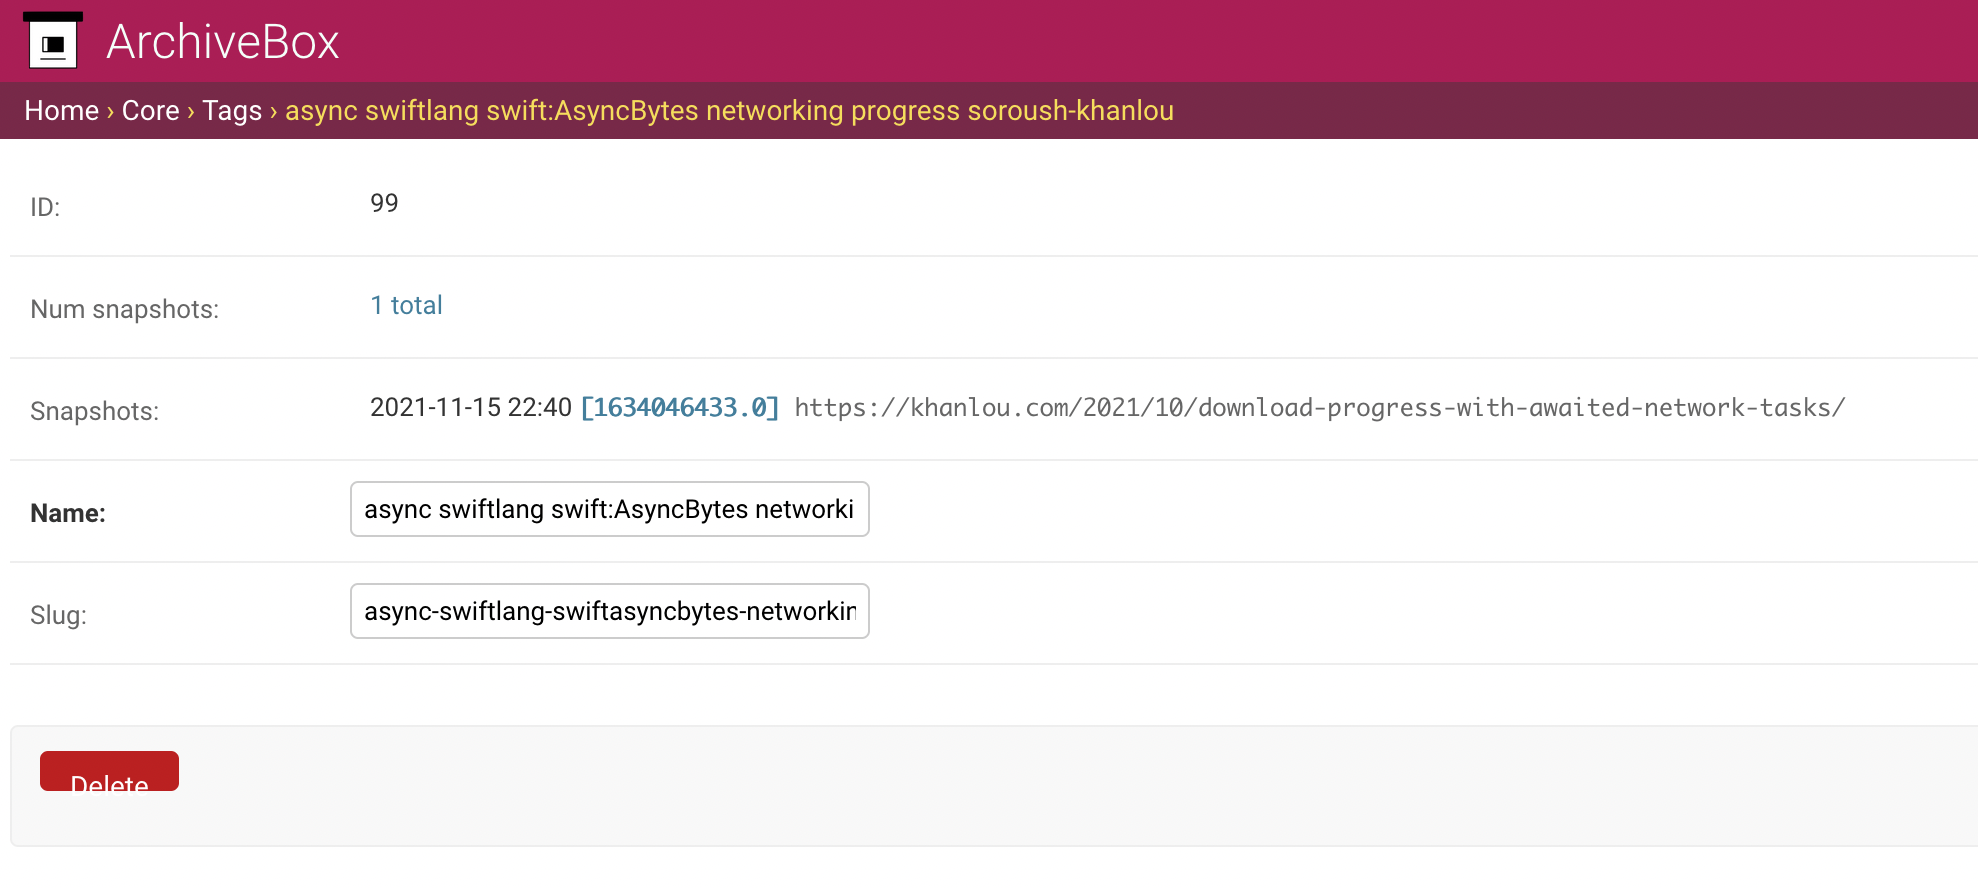Open snapshot link [1634046433.0]

(x=680, y=407)
